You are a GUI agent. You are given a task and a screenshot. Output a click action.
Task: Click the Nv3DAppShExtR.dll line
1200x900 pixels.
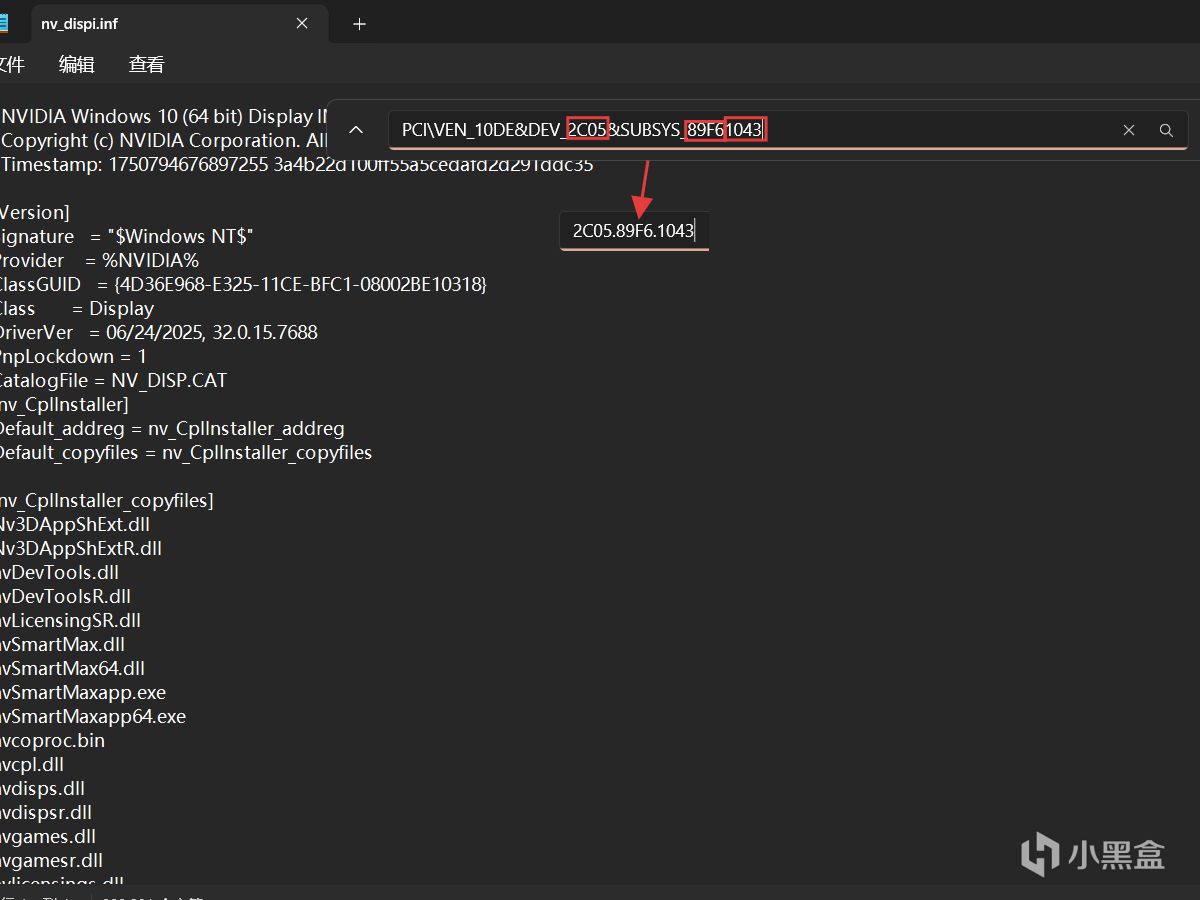[80, 548]
